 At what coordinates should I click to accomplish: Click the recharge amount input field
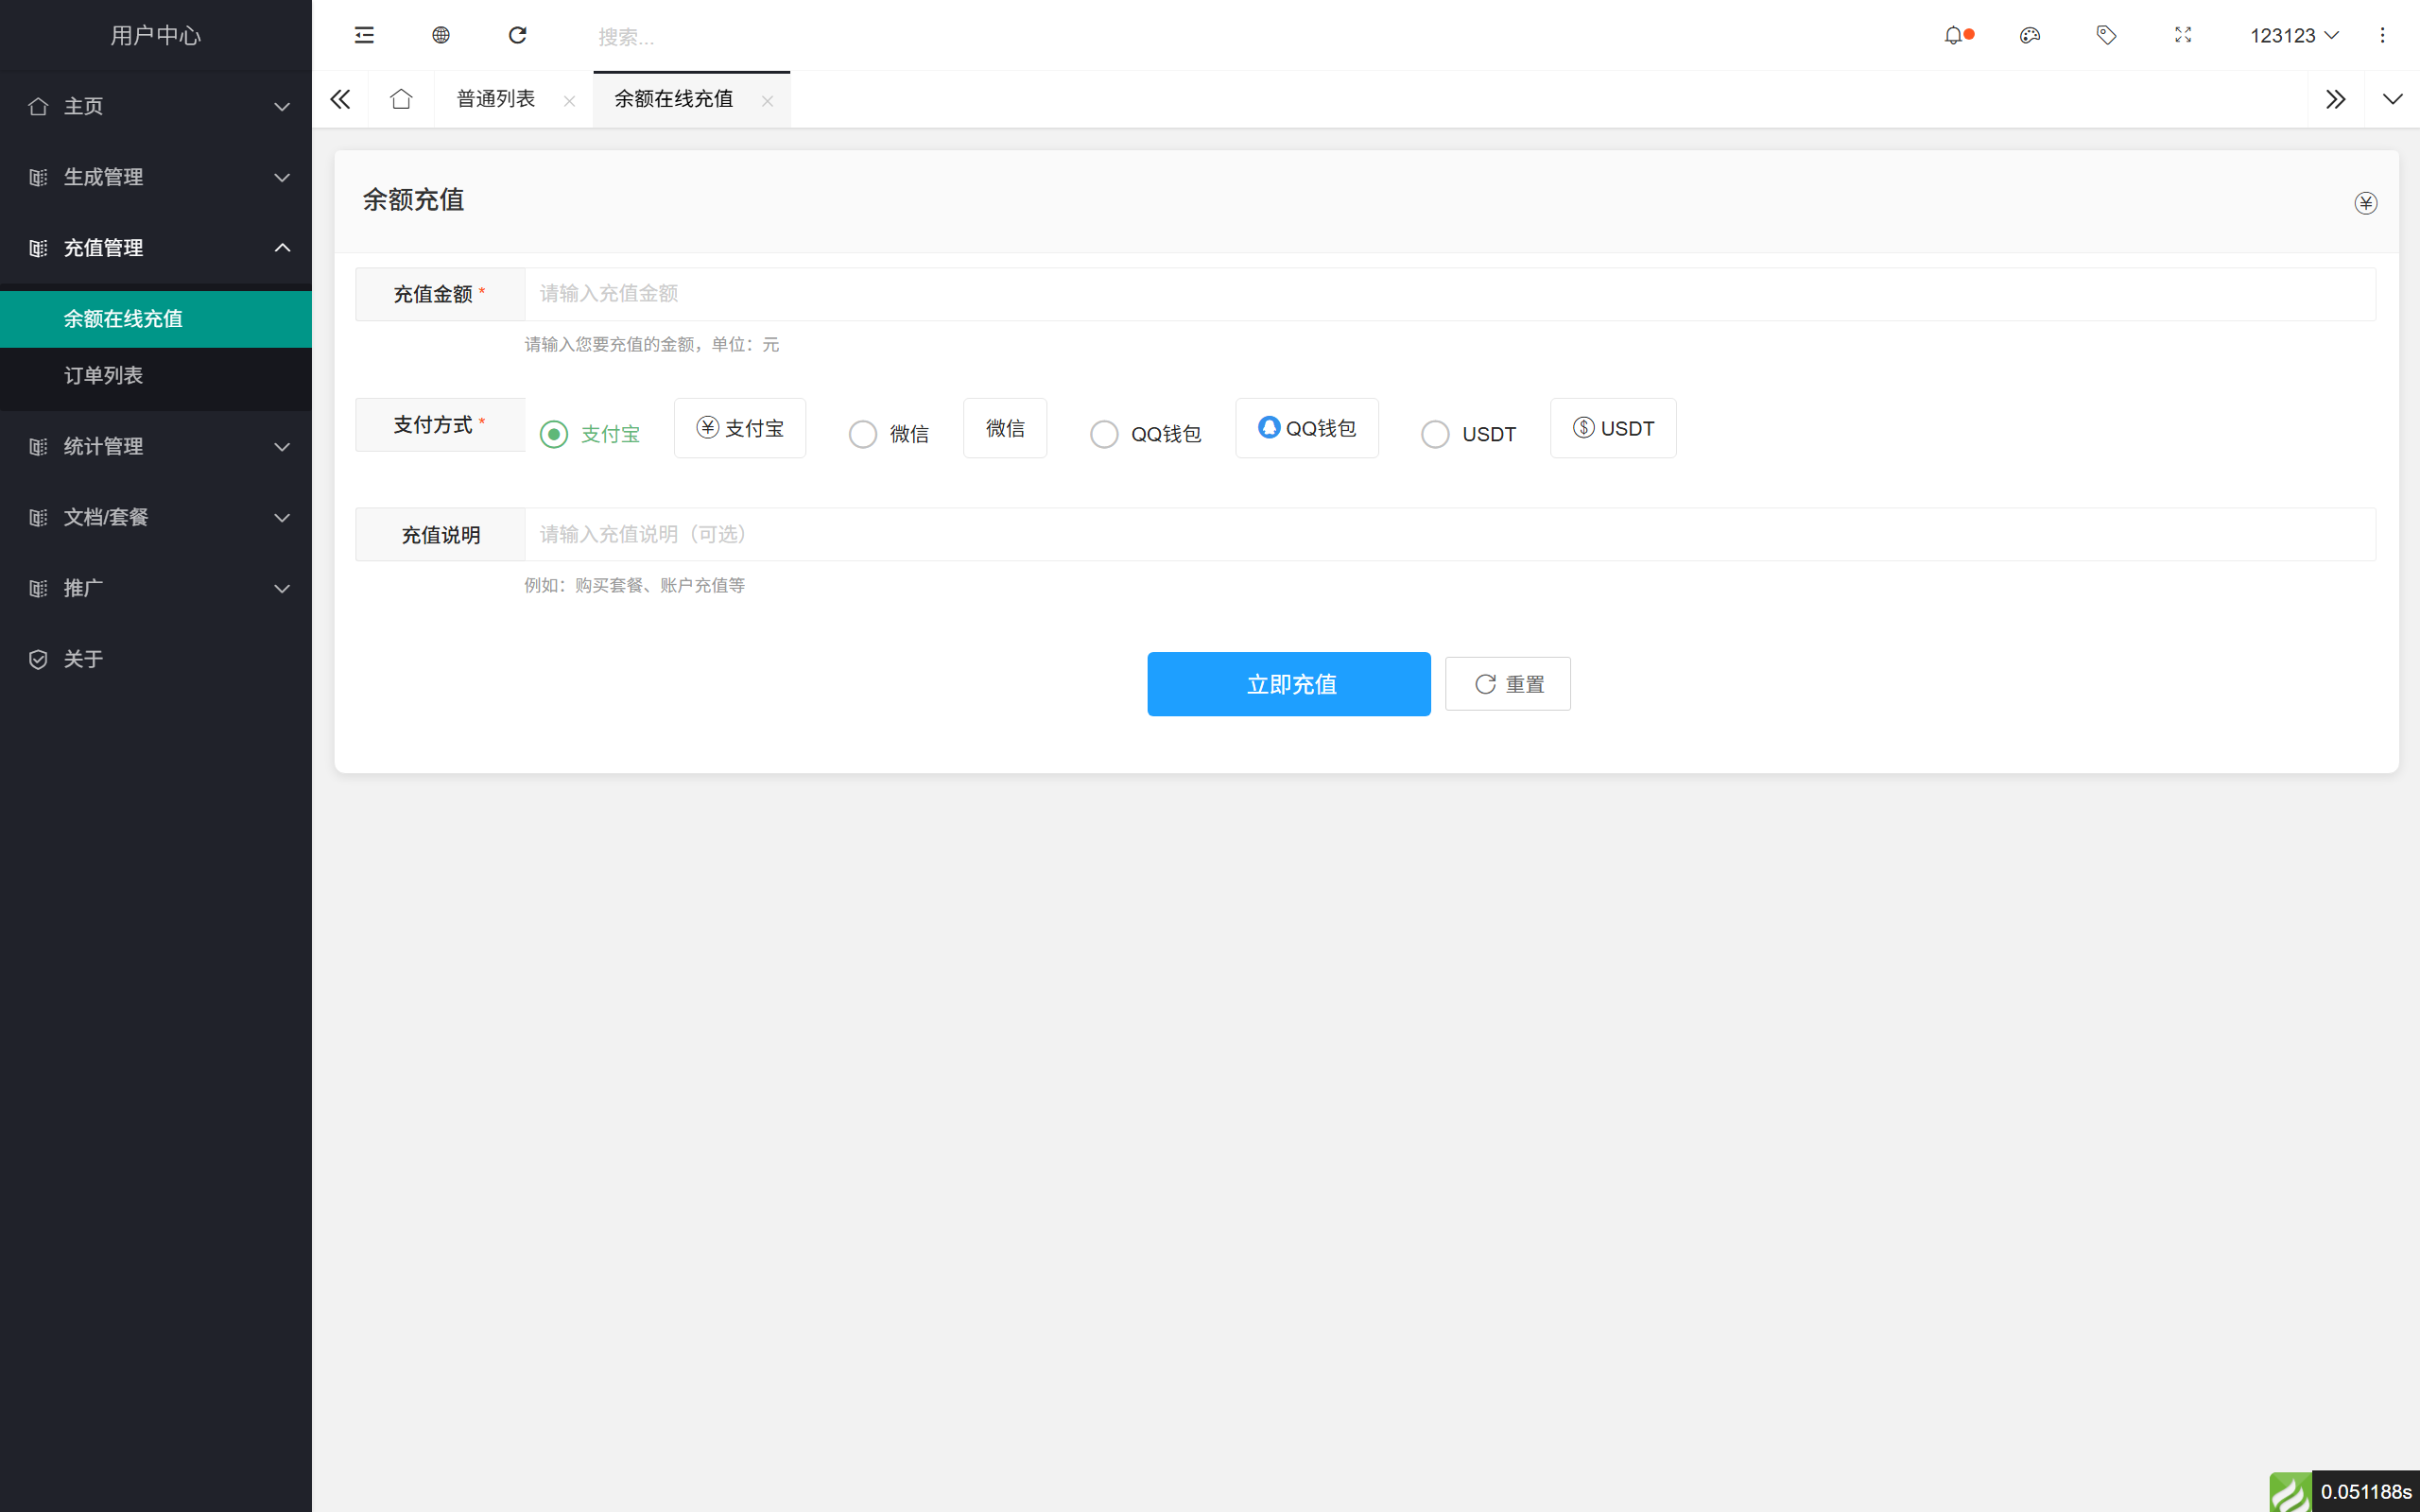point(1000,293)
